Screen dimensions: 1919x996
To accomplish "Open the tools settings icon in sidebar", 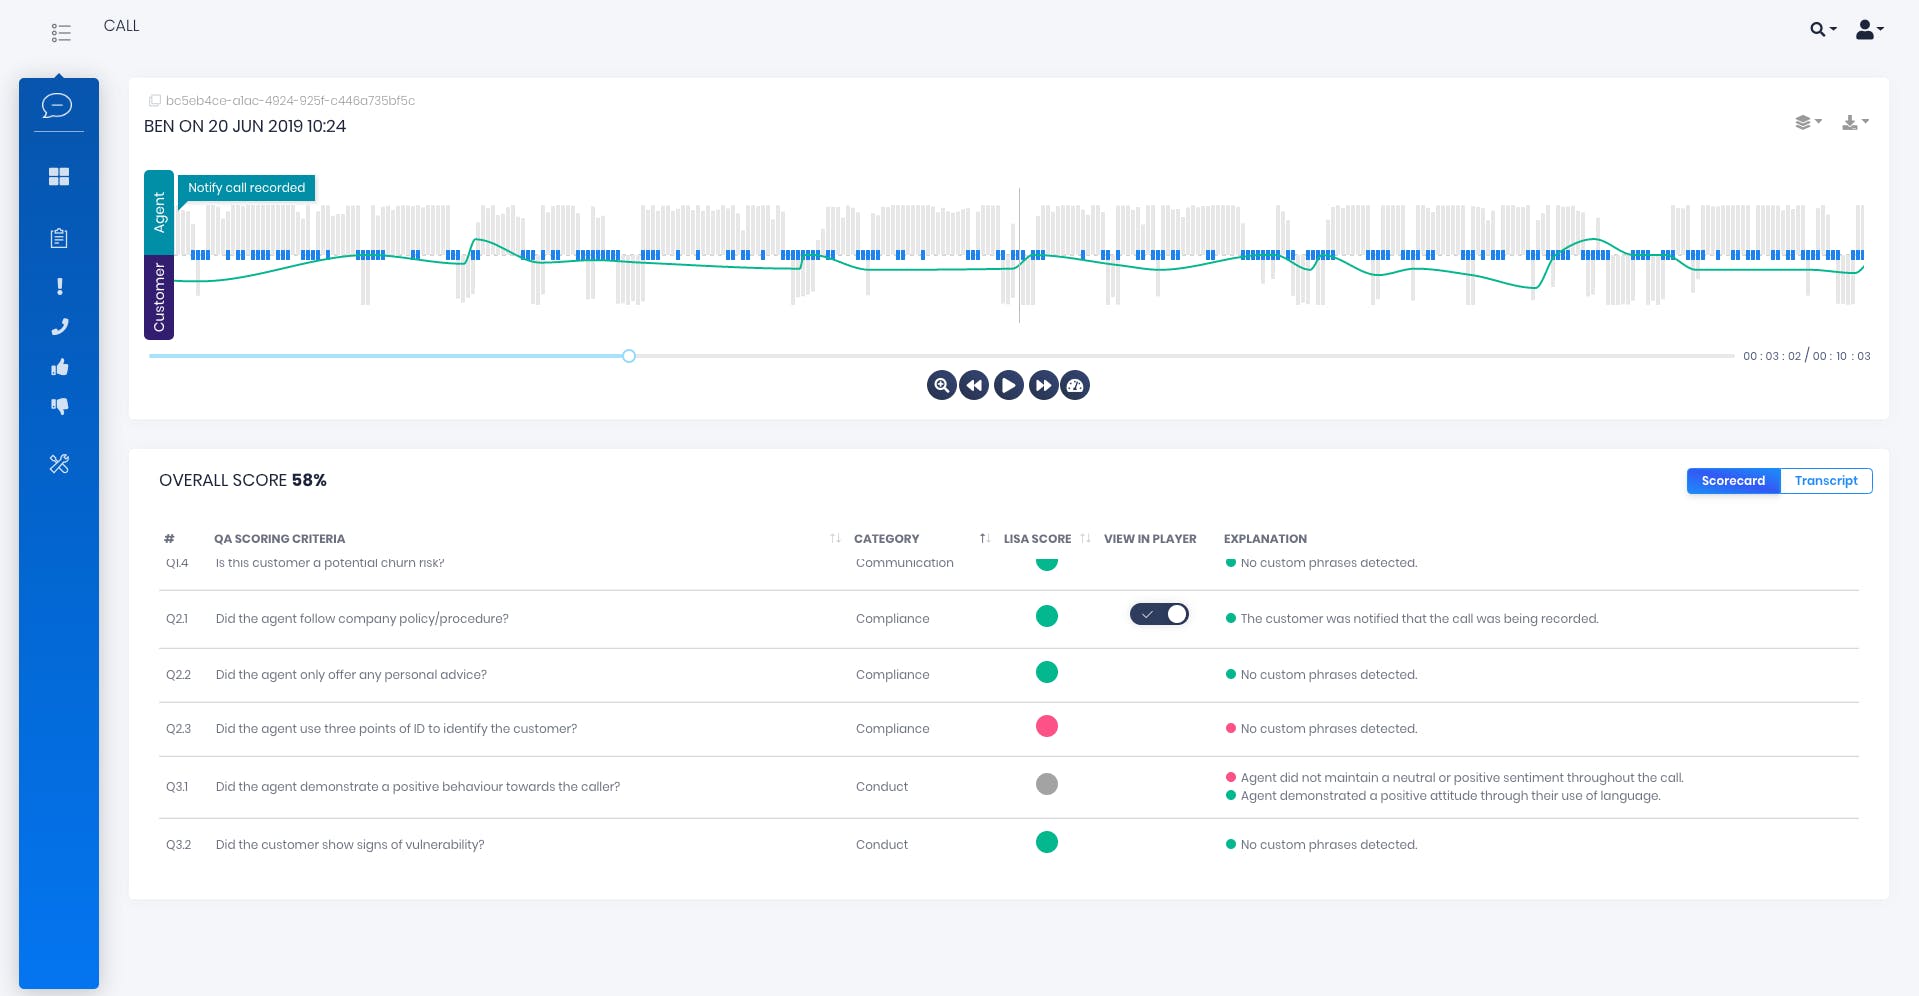I will [x=59, y=464].
